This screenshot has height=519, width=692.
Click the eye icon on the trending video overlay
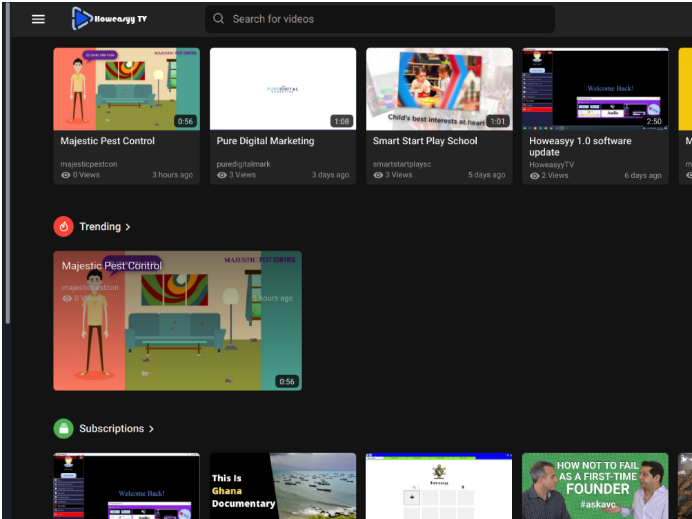coord(67,298)
